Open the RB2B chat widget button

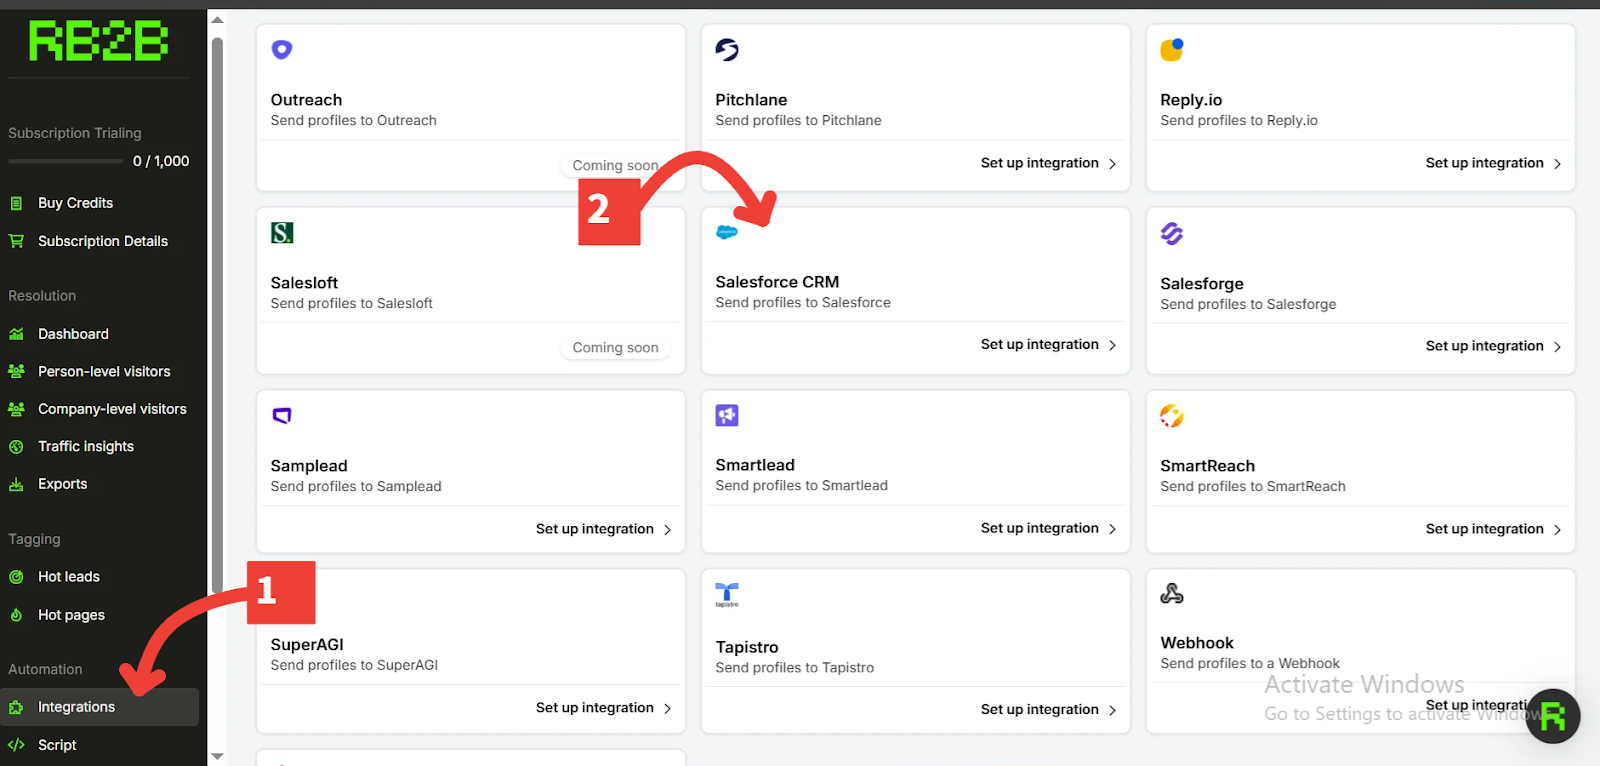(x=1553, y=716)
